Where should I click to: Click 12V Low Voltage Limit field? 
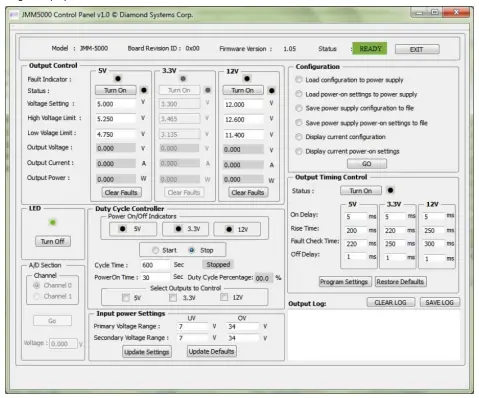[244, 135]
